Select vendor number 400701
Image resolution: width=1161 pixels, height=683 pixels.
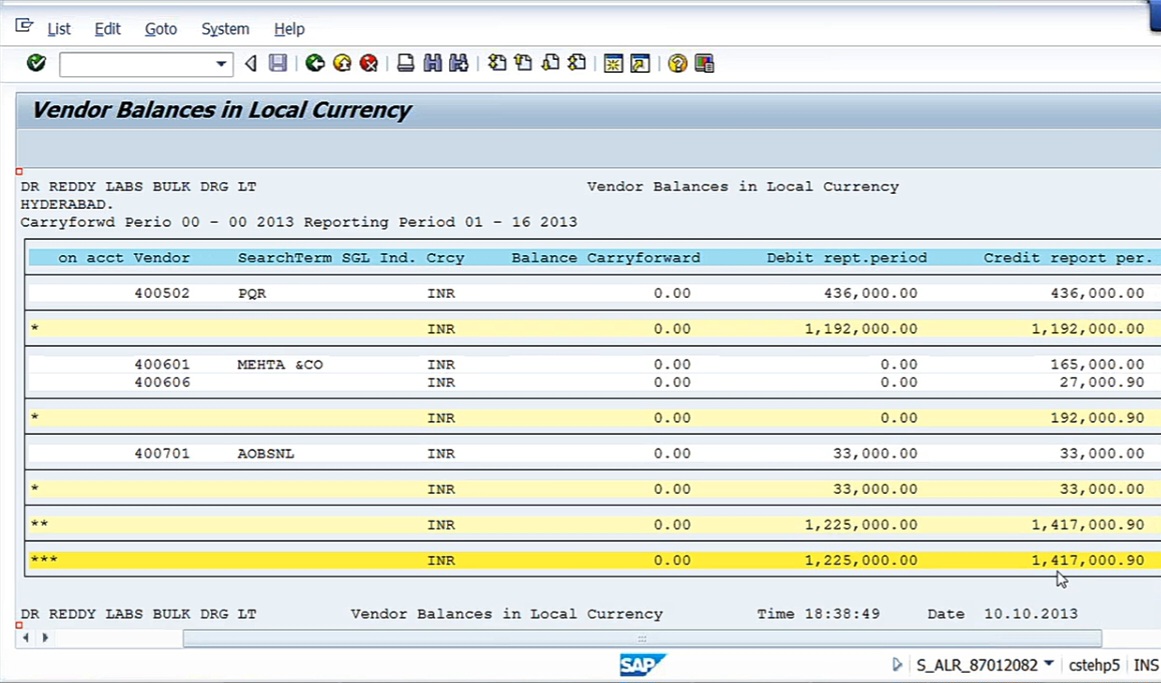[162, 453]
